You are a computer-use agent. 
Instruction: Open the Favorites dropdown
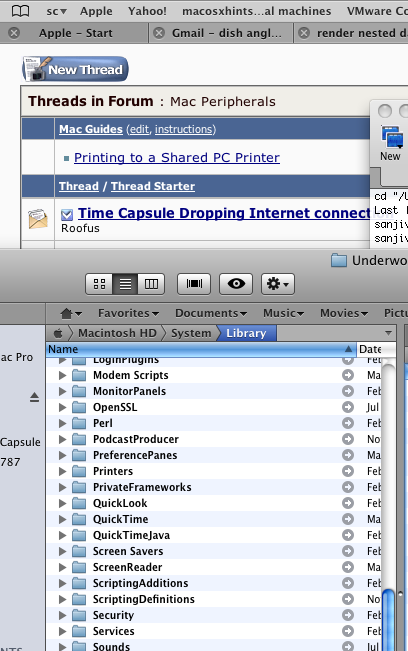pyautogui.click(x=128, y=313)
